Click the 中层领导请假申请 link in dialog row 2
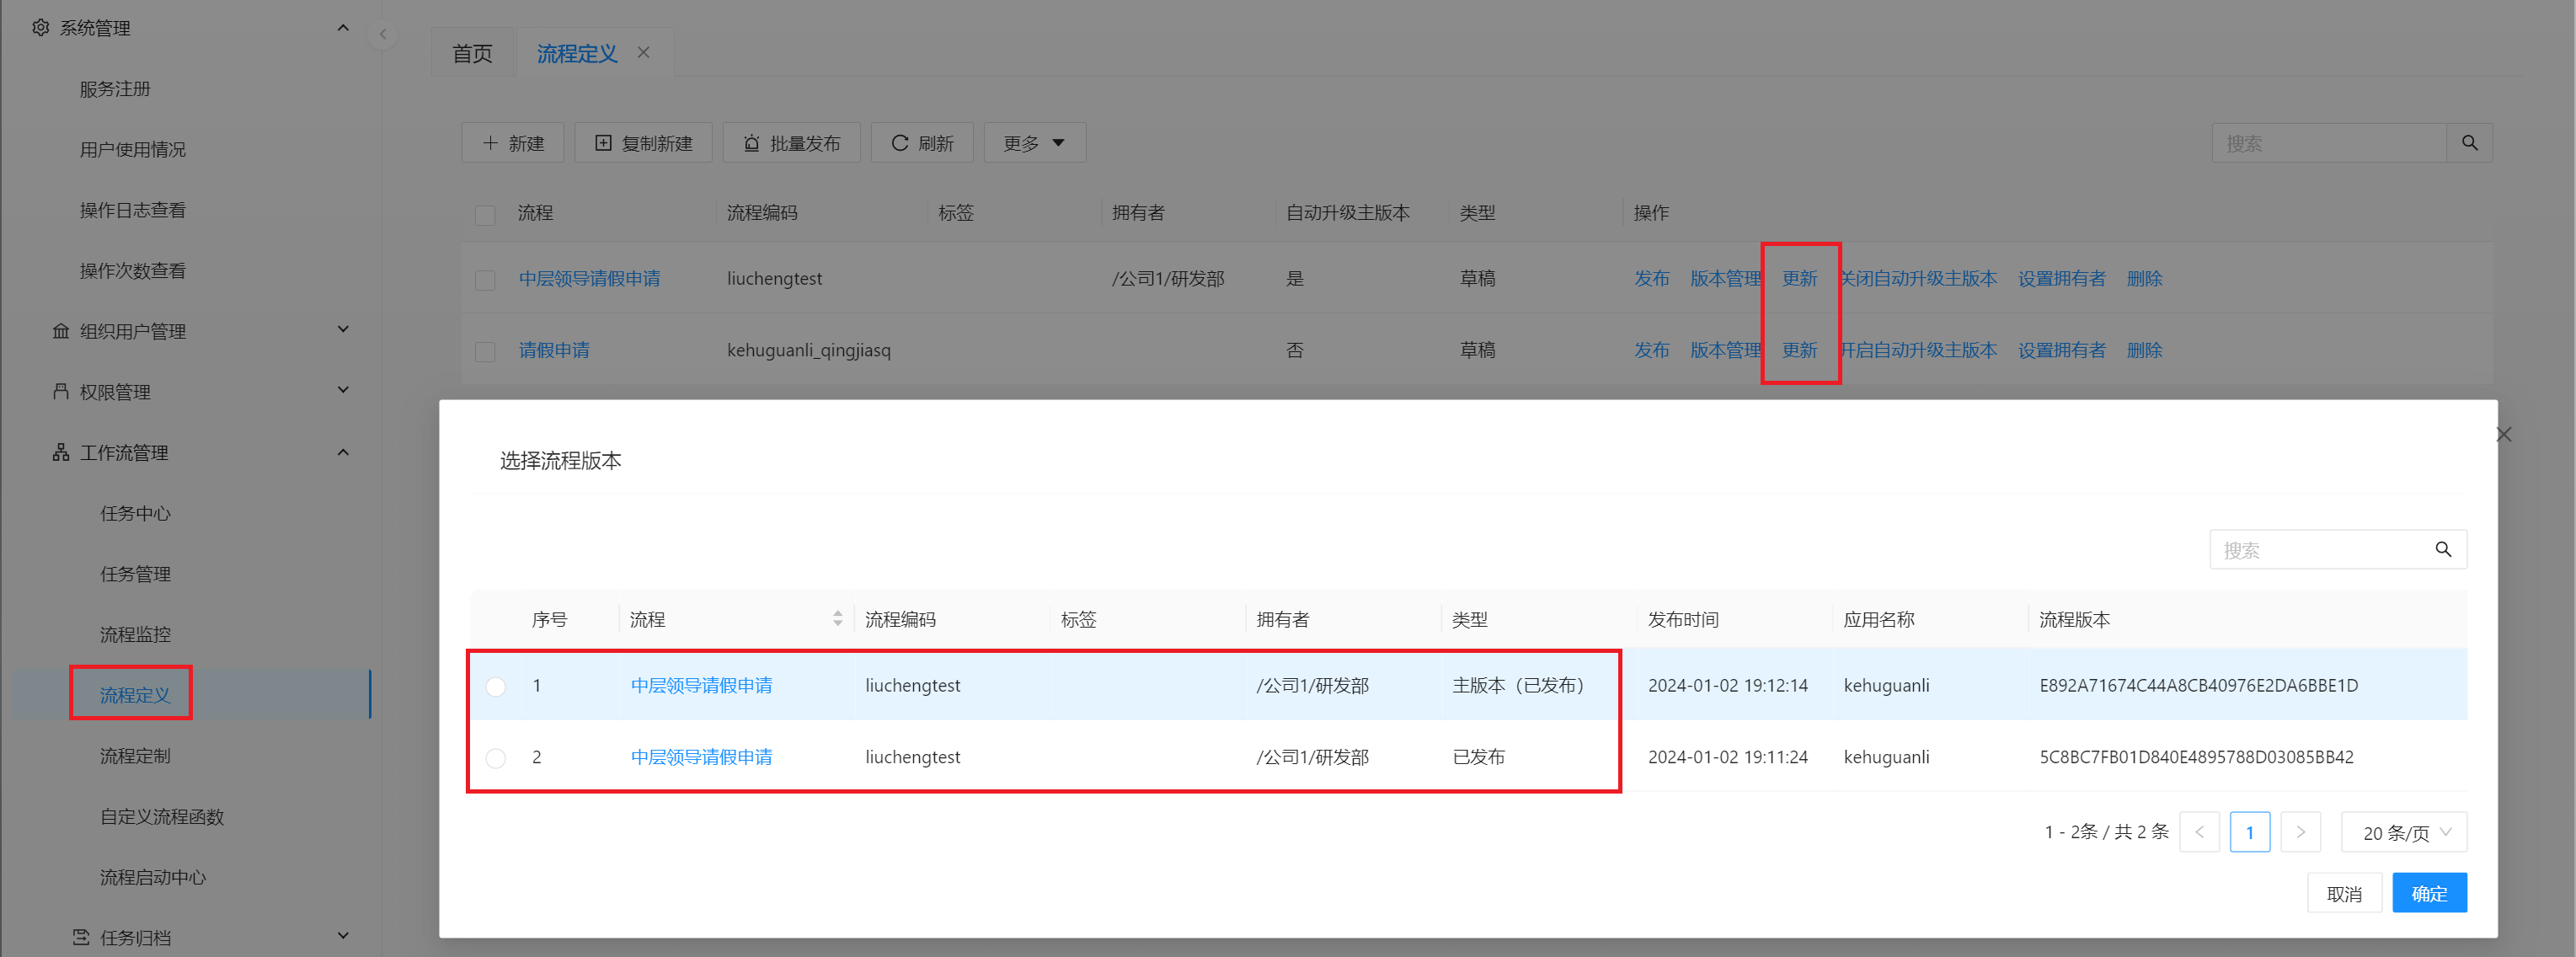Screen dimensions: 2576x957 [x=701, y=757]
